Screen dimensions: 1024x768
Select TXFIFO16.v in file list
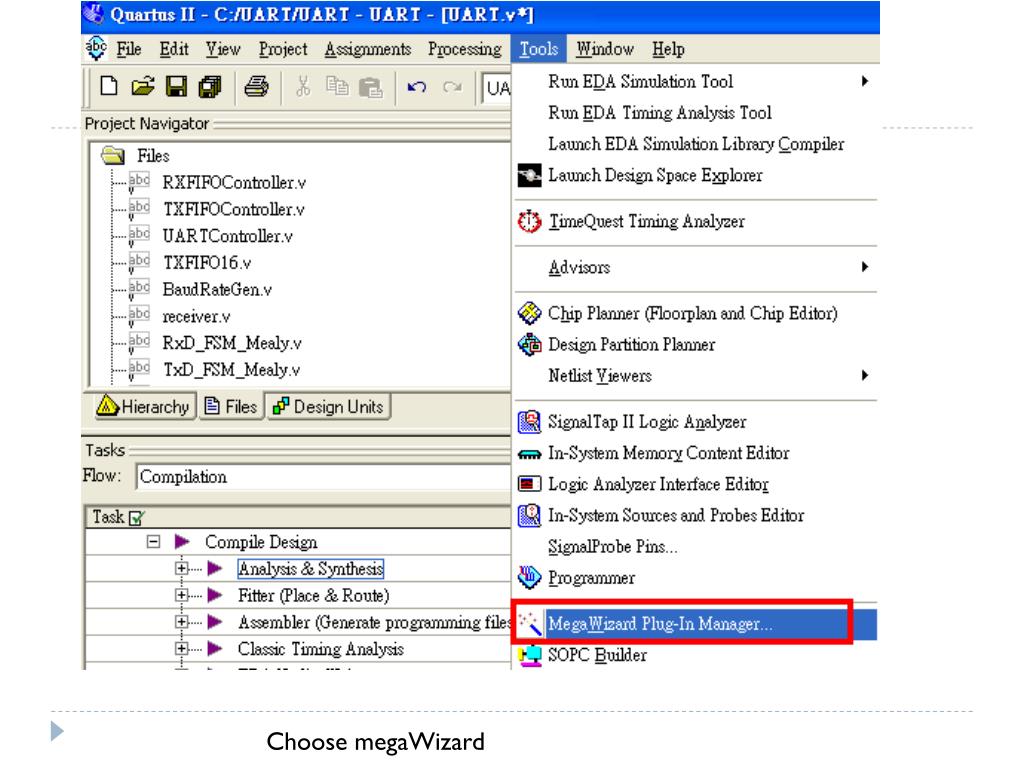pos(206,263)
